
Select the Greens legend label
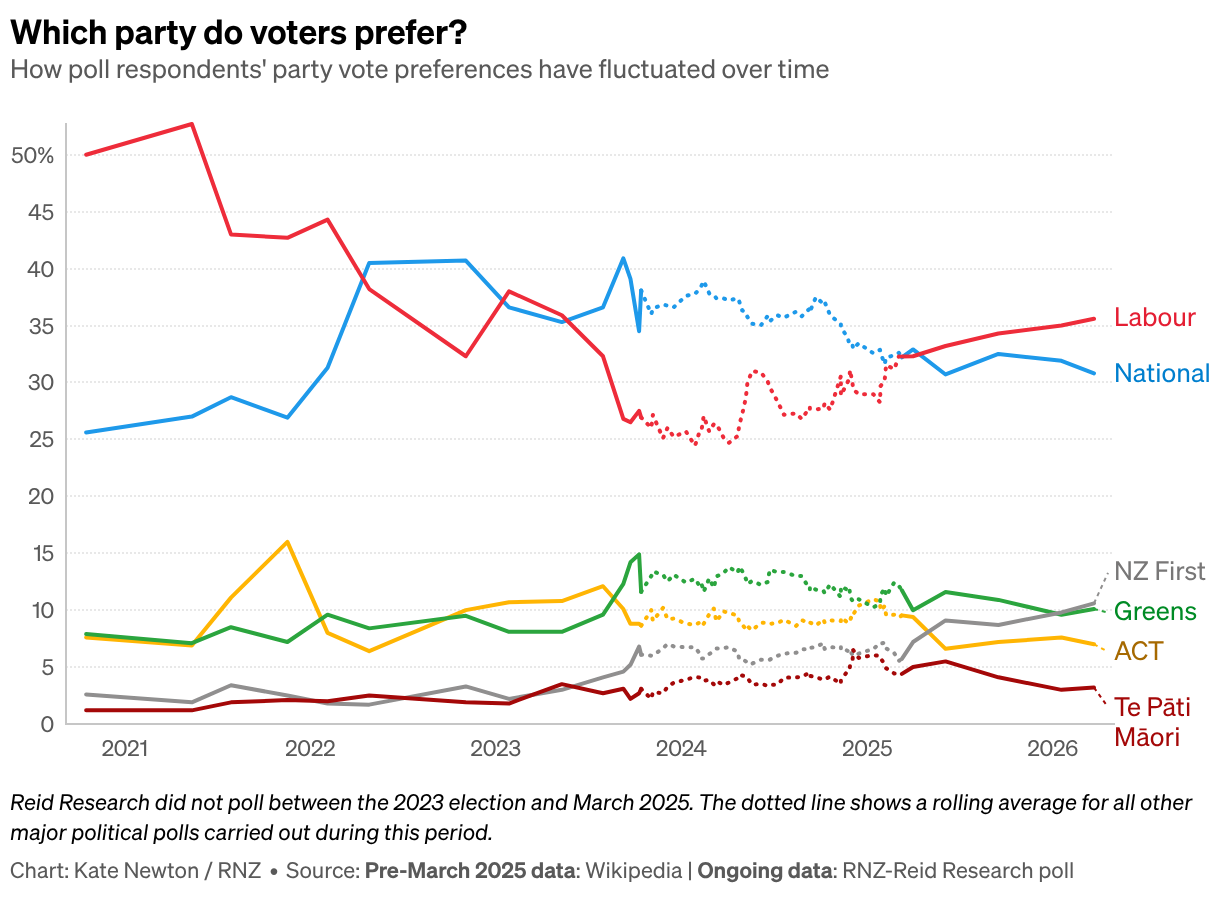tap(1155, 611)
